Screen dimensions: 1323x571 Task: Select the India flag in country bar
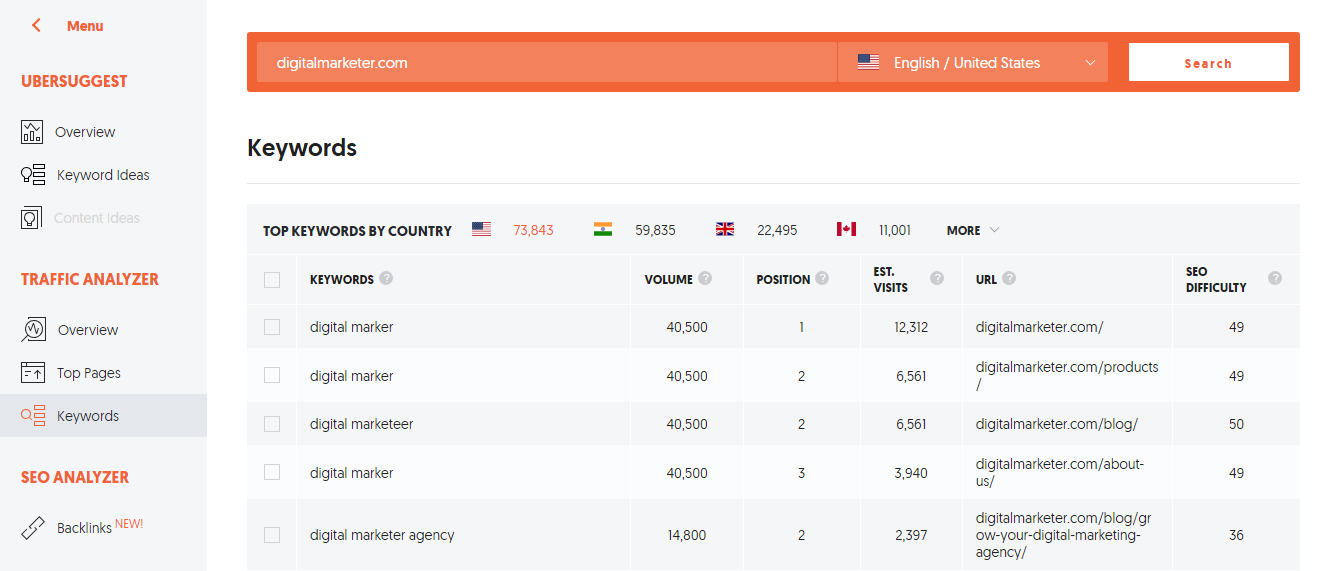(603, 229)
